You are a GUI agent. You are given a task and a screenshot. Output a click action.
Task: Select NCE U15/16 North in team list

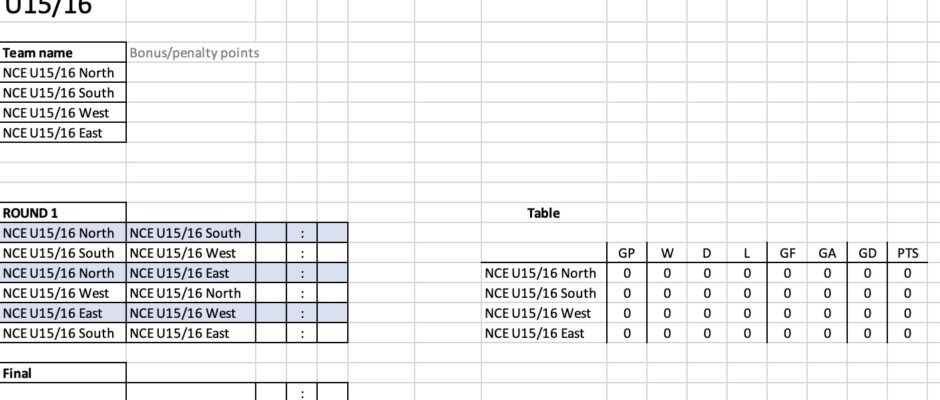pos(62,73)
